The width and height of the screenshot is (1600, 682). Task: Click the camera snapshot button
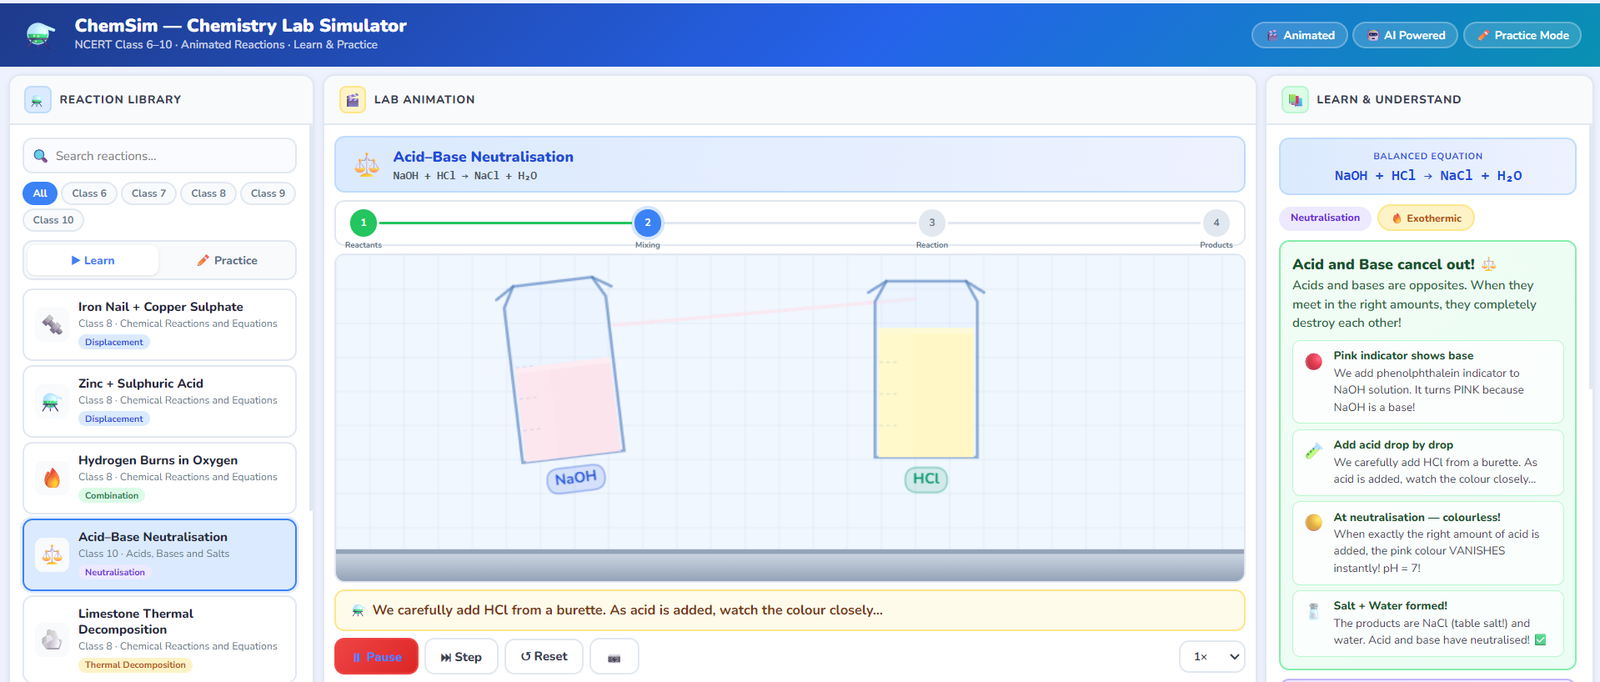click(614, 657)
